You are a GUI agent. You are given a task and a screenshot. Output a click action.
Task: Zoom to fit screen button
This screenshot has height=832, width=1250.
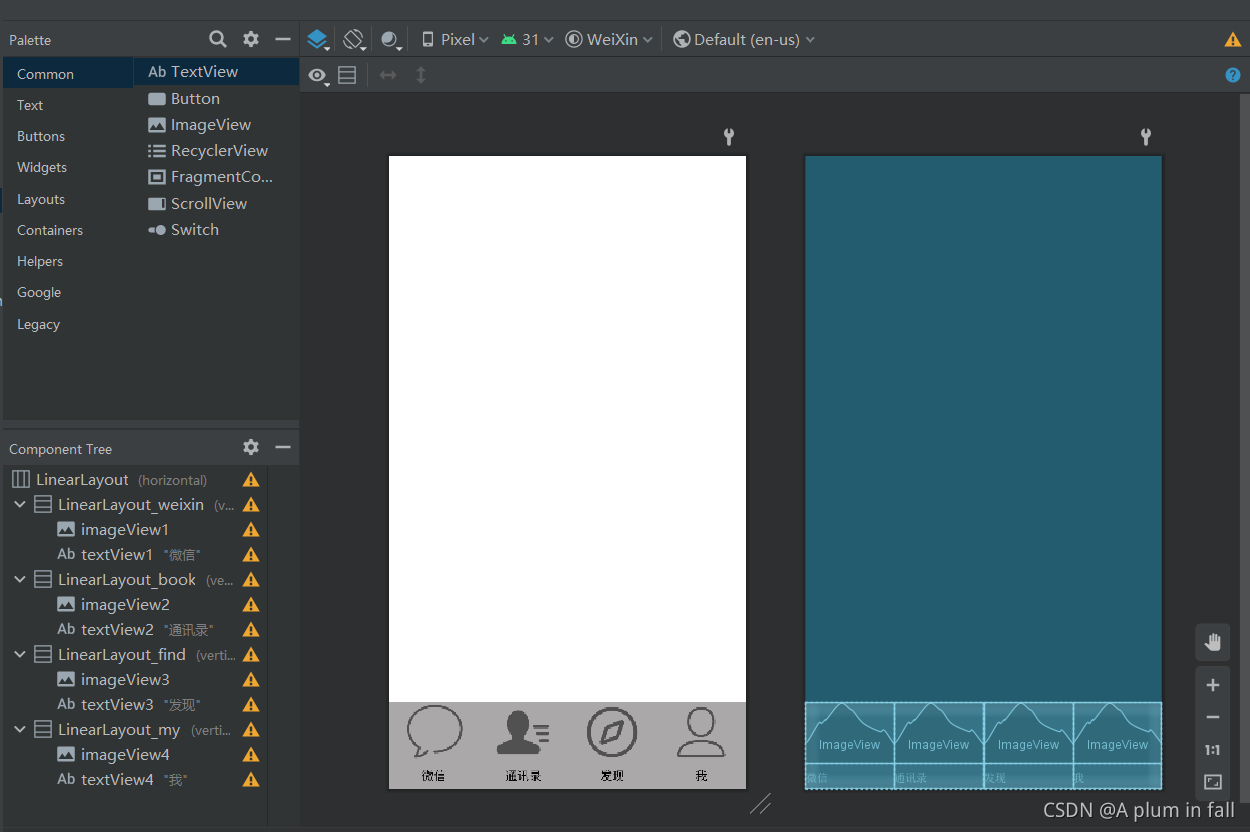pos(1213,782)
